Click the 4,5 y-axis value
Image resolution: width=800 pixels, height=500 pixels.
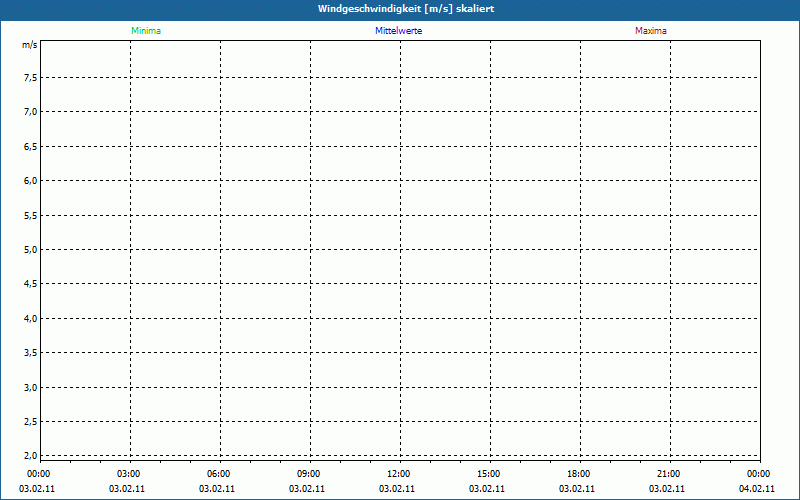click(31, 284)
